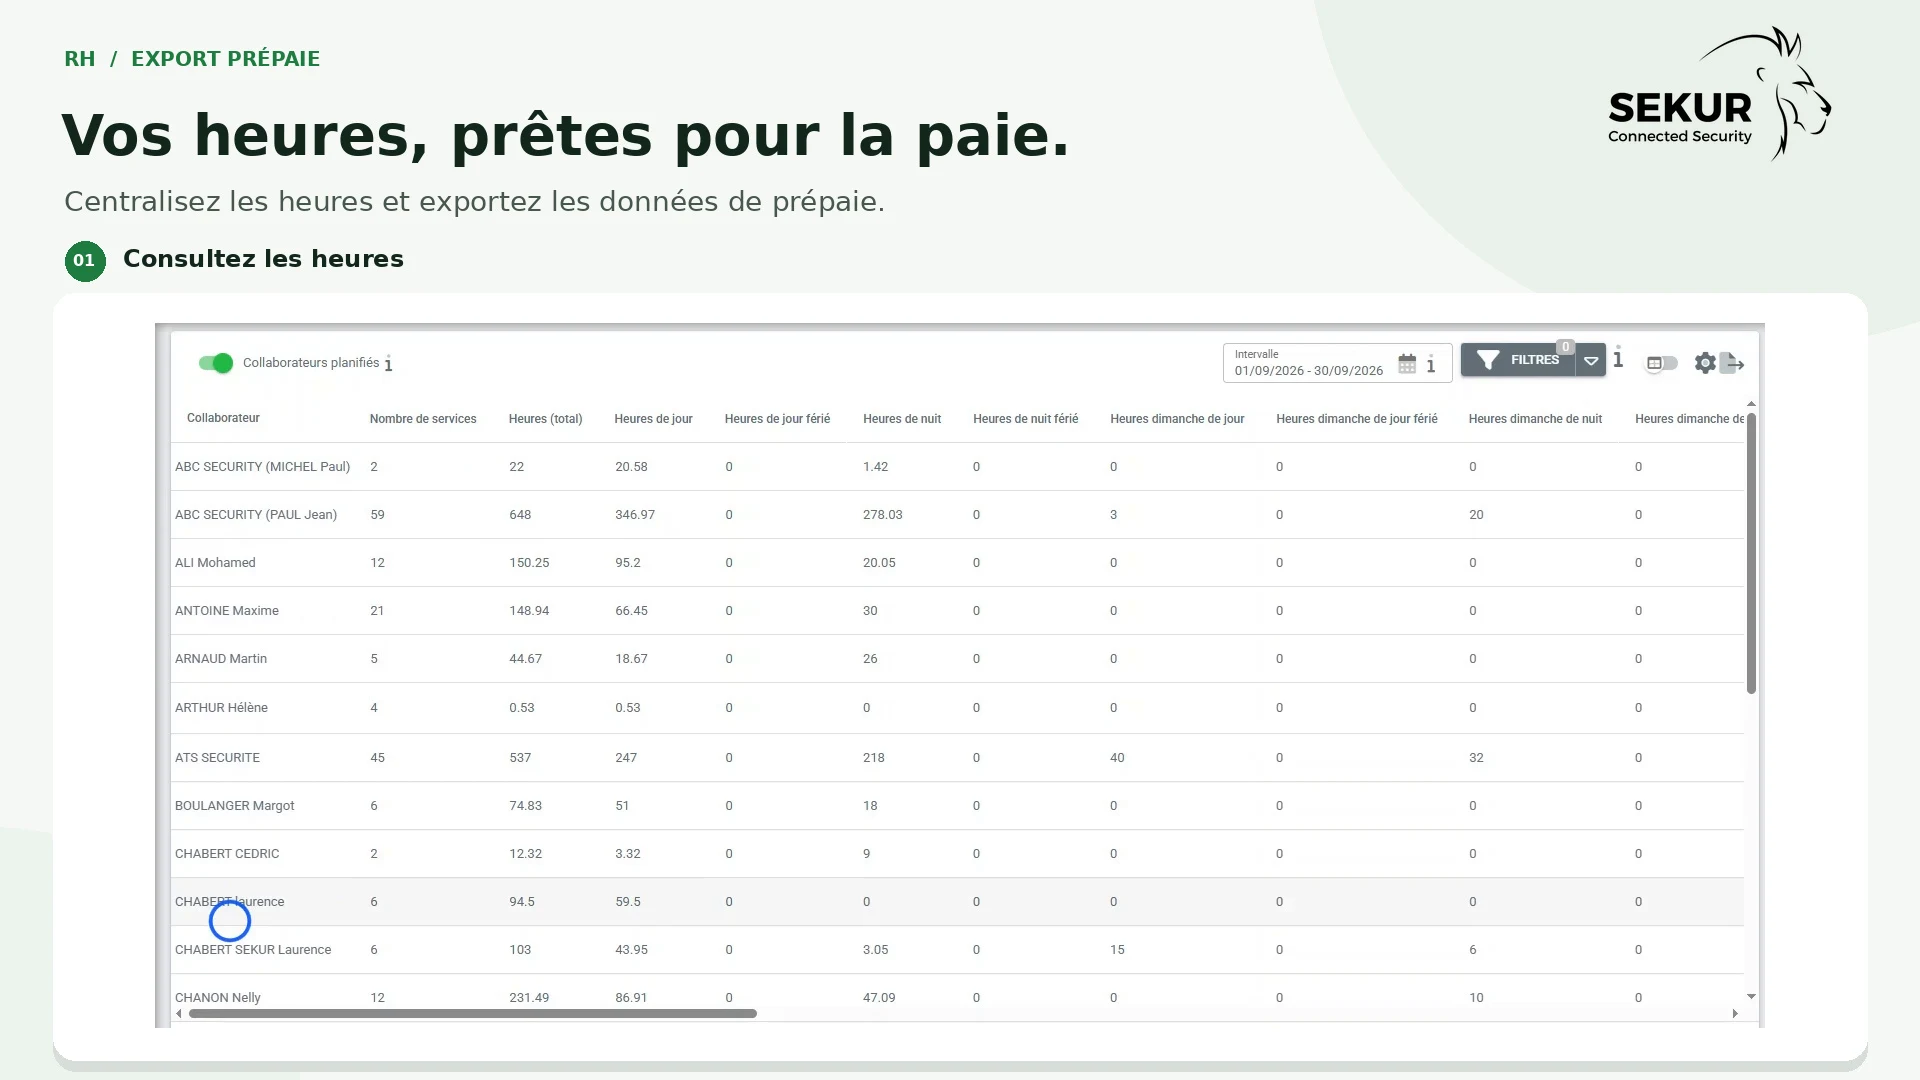The height and width of the screenshot is (1080, 1920).
Task: Toggle the Collaborateurs planifiés switch
Action: pyautogui.click(x=215, y=363)
